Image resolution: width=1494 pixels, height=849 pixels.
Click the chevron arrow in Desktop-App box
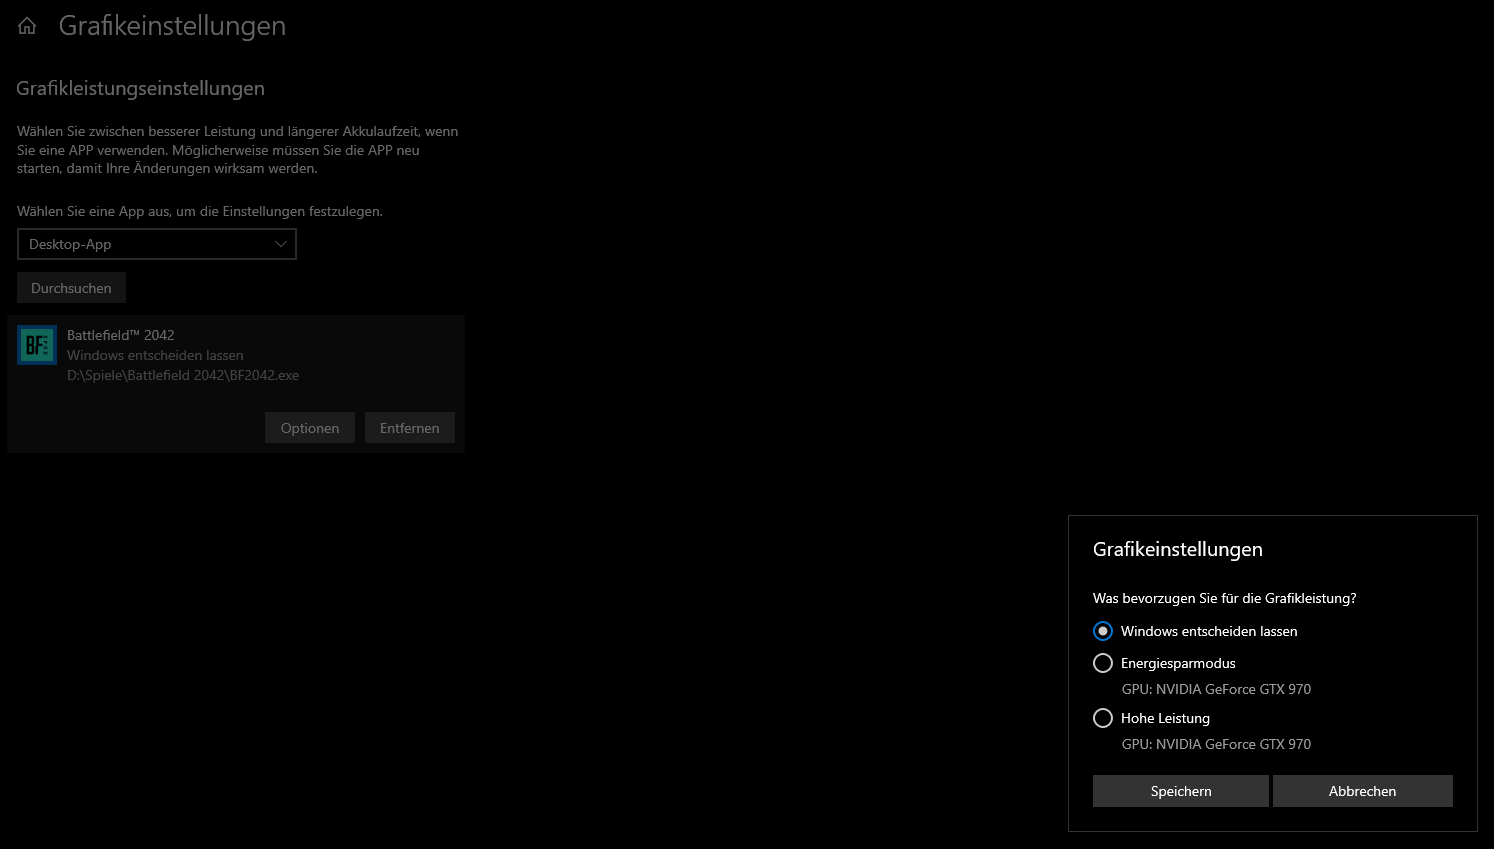click(x=281, y=244)
